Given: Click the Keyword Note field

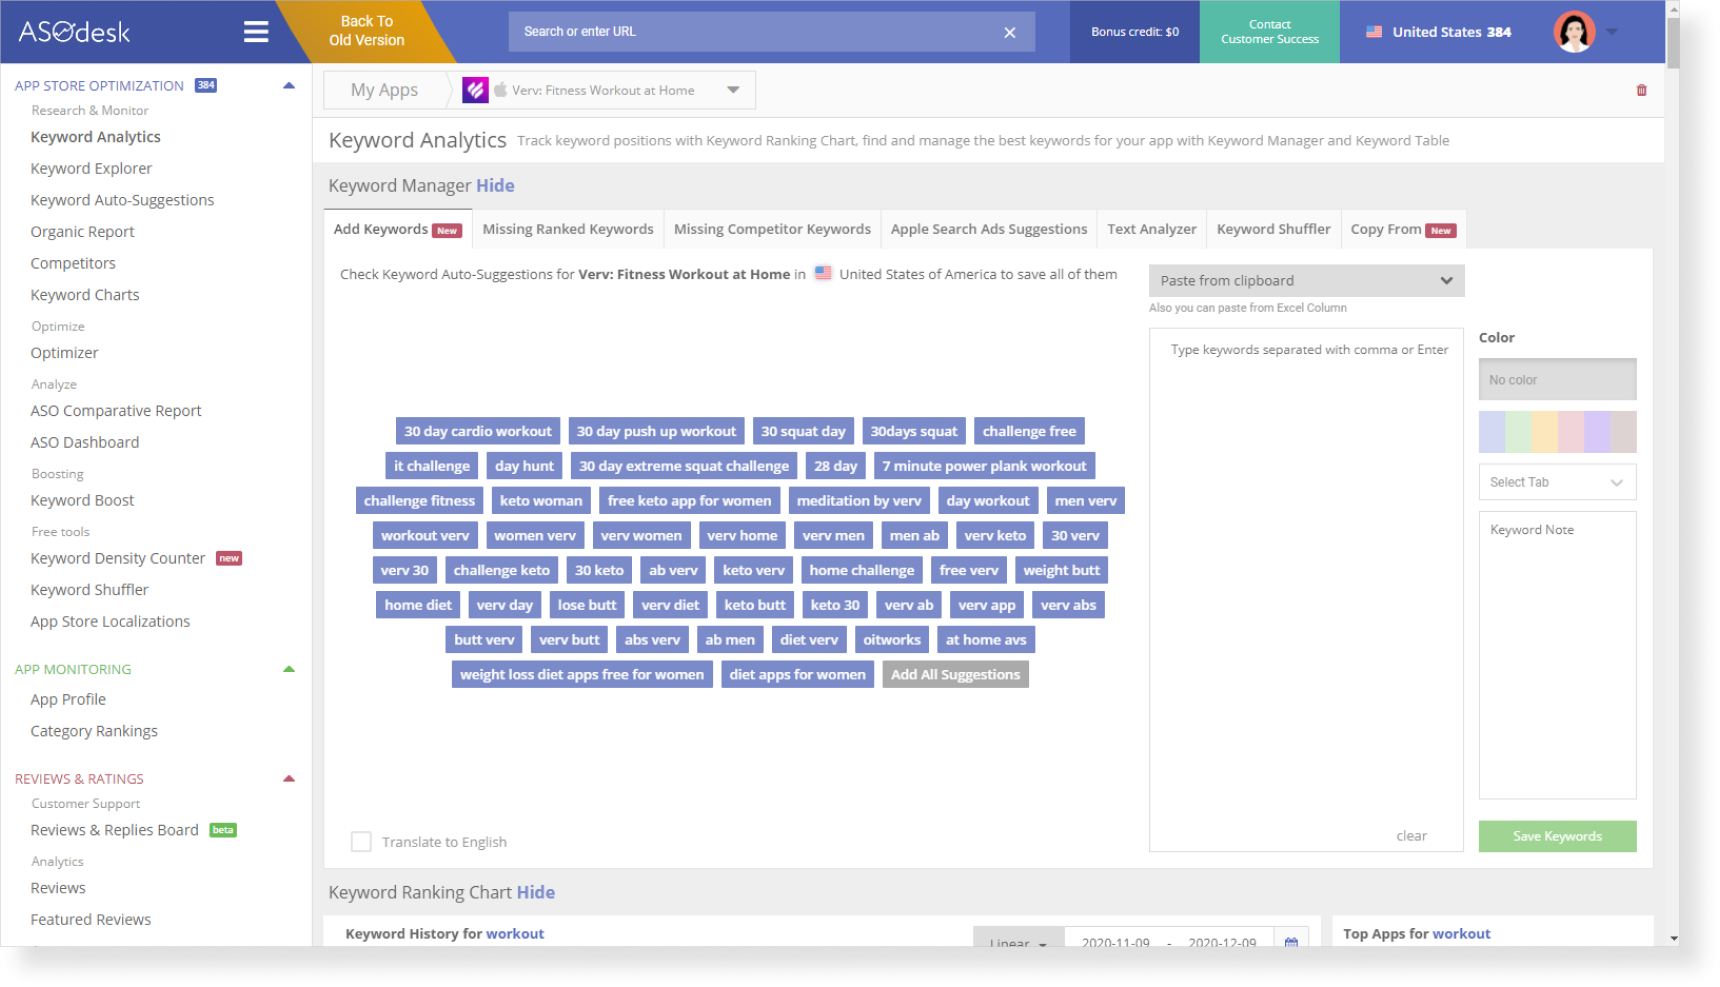Looking at the screenshot, I should tap(1557, 655).
